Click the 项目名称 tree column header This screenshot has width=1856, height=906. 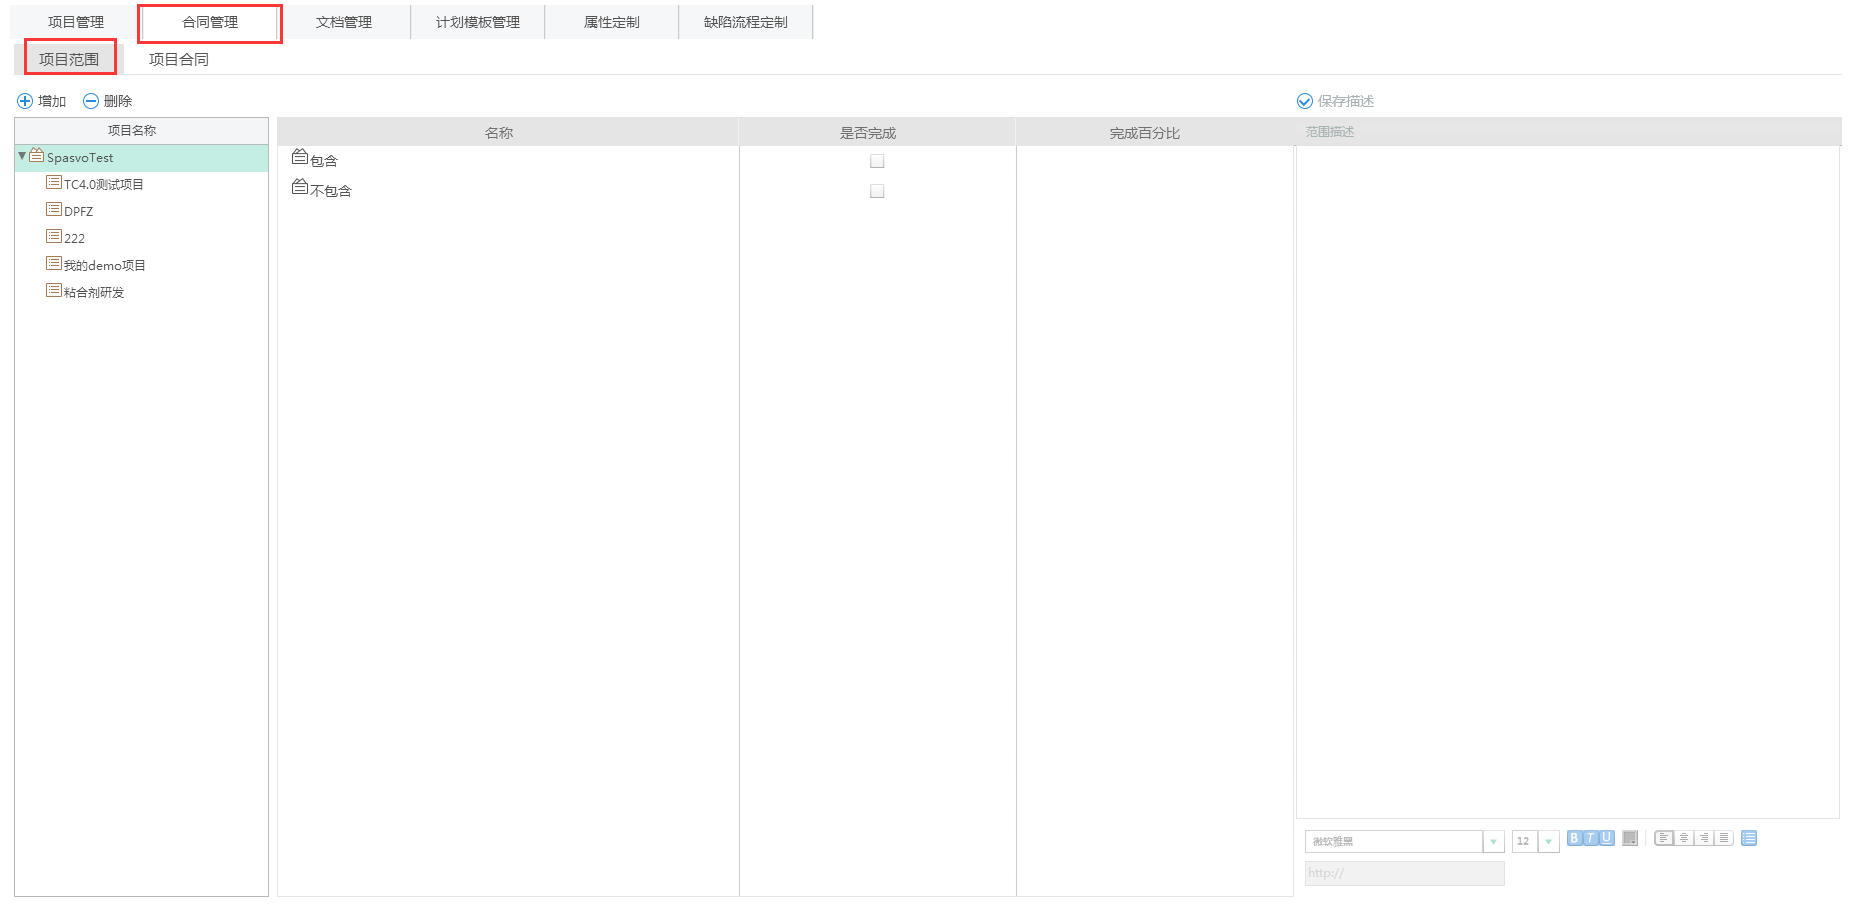[x=141, y=131]
